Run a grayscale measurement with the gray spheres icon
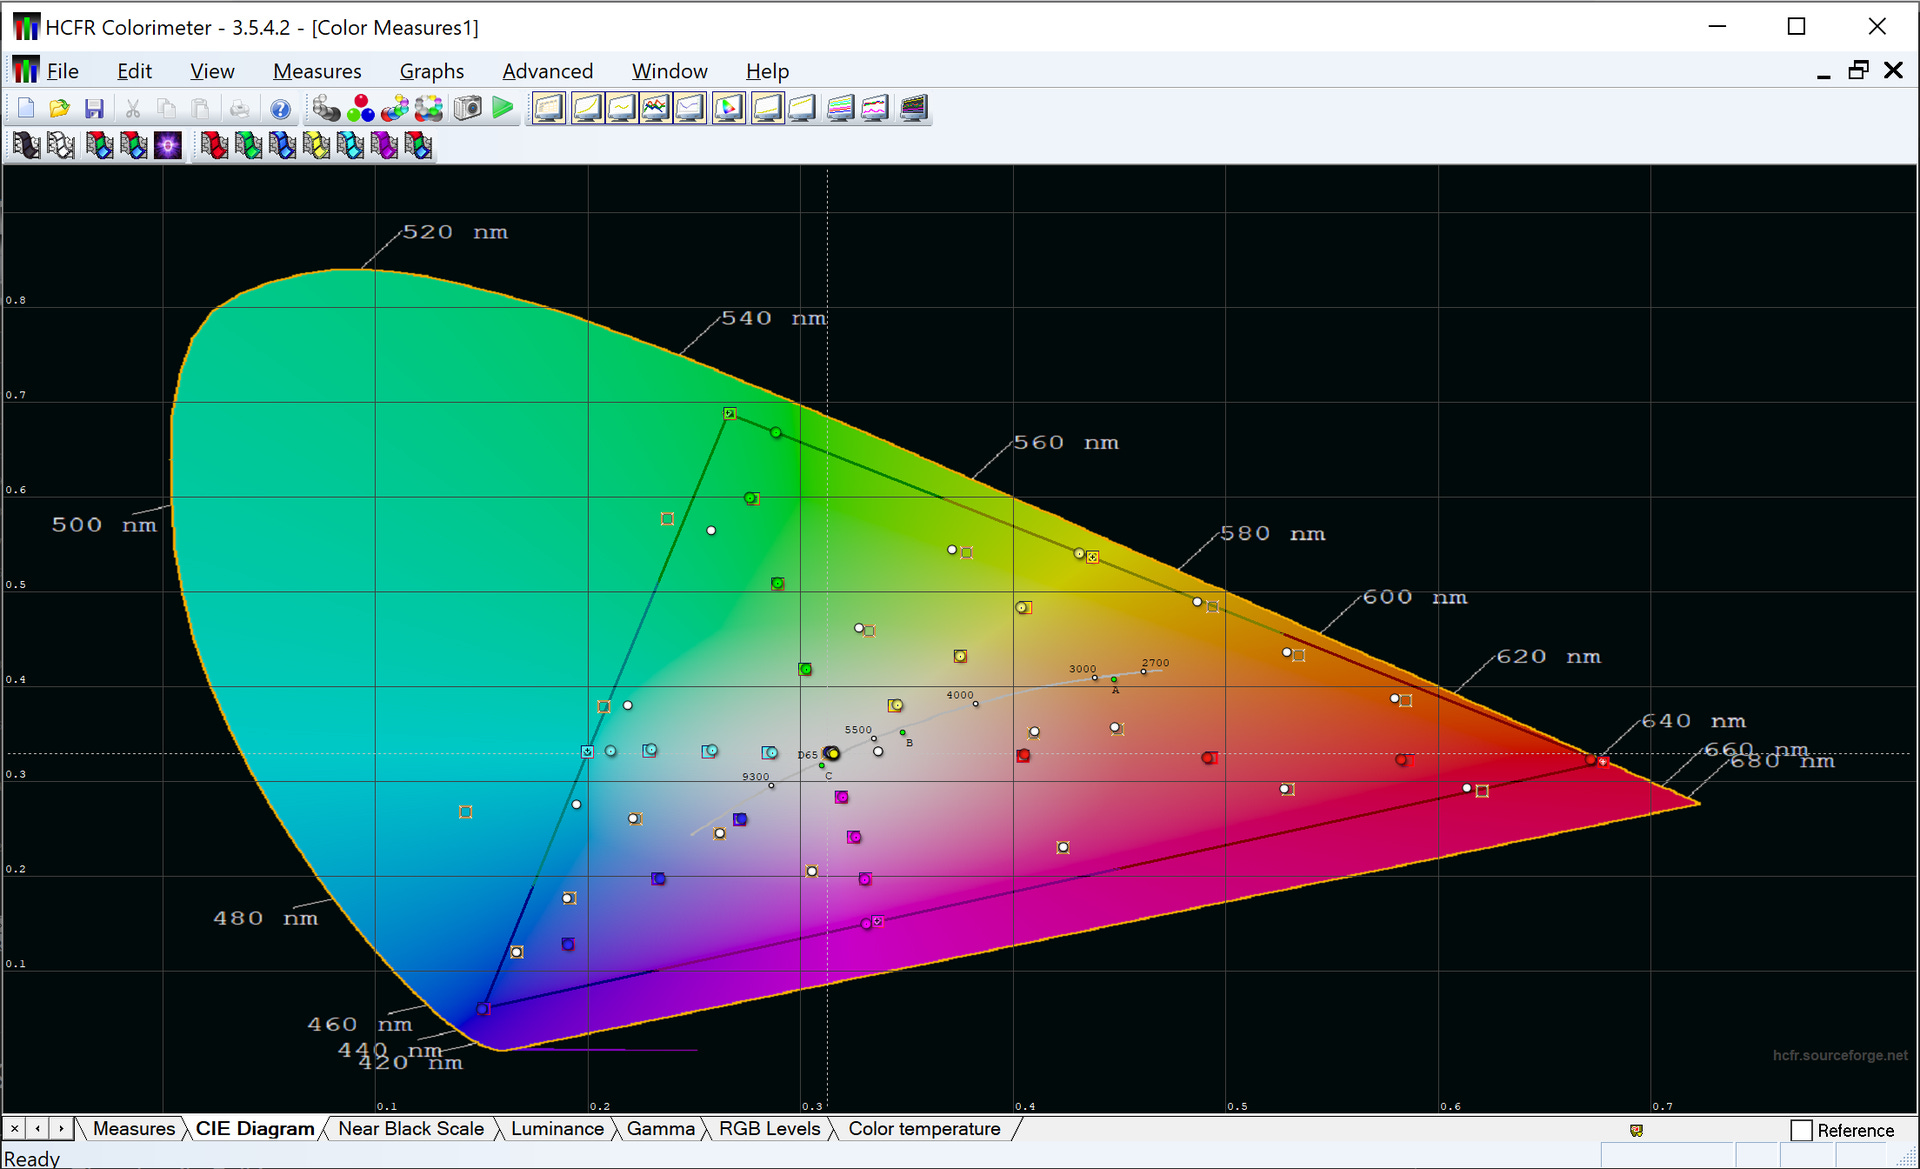Image resolution: width=1920 pixels, height=1169 pixels. [325, 108]
